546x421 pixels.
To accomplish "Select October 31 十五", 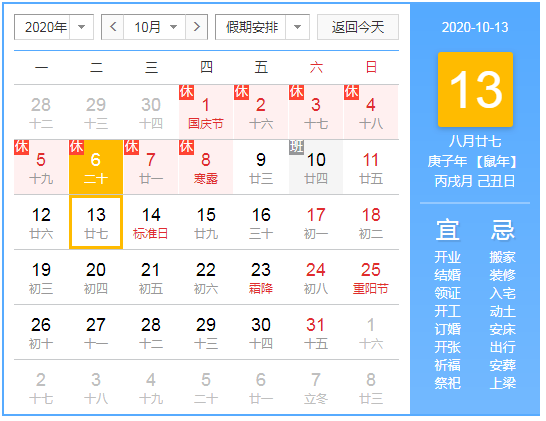I will pos(316,333).
